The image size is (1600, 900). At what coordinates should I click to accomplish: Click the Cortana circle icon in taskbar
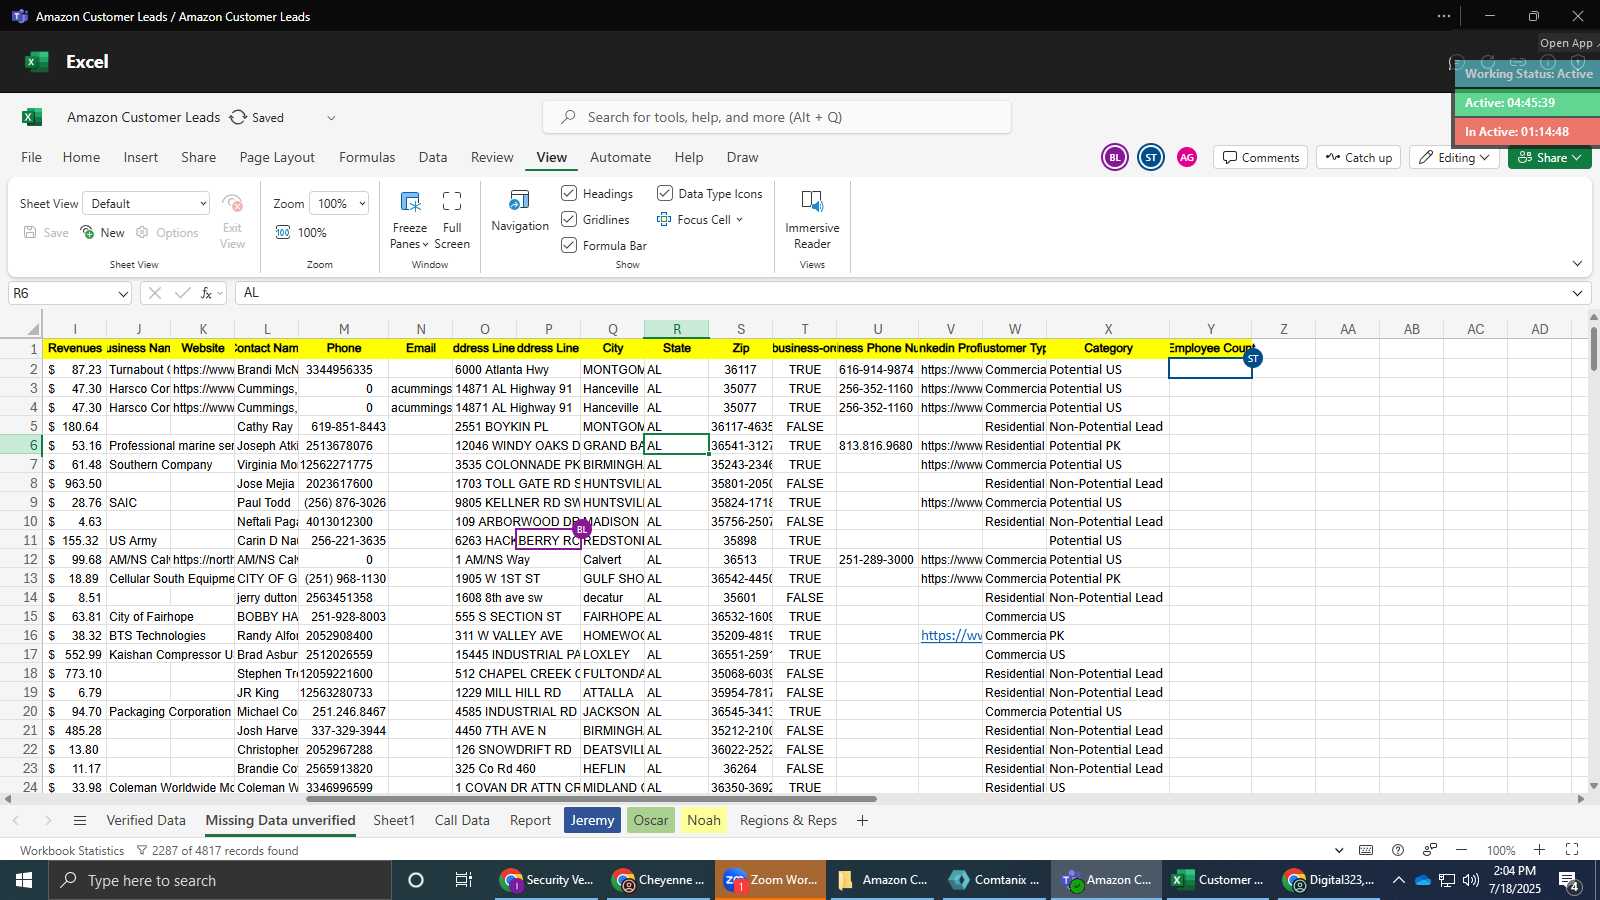(x=416, y=880)
